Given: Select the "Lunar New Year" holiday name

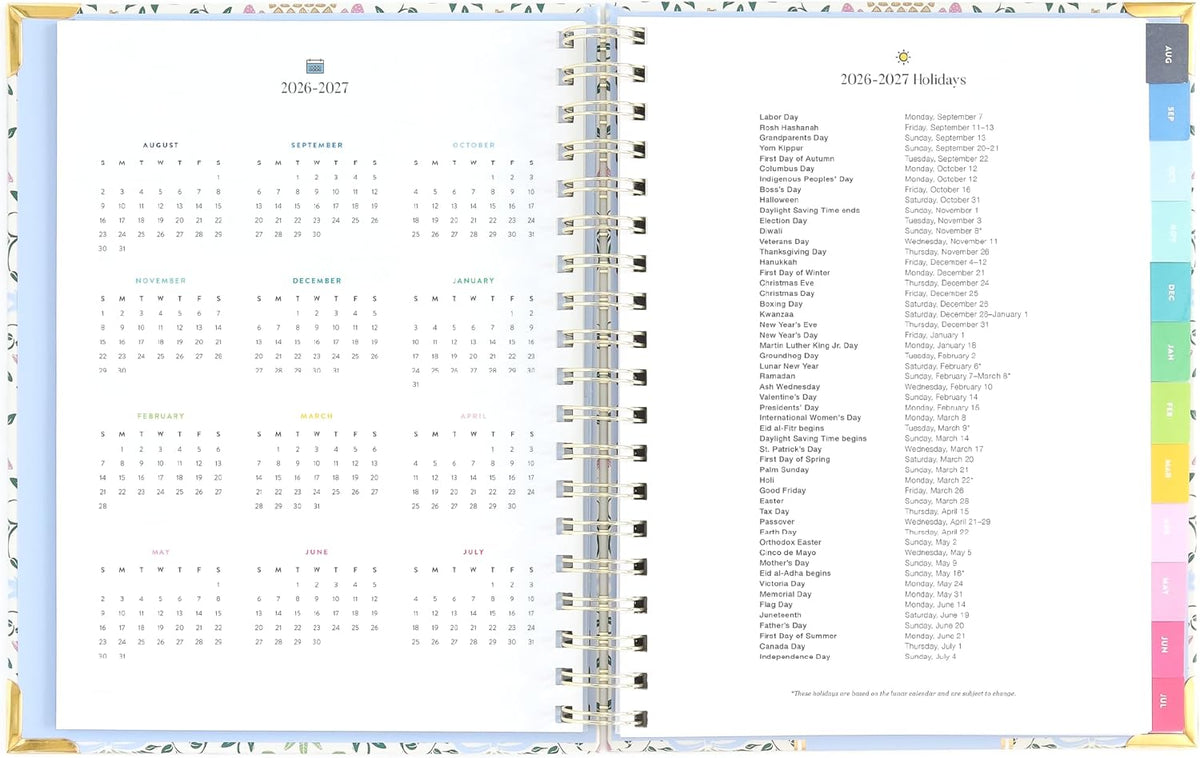Looking at the screenshot, I should [790, 366].
